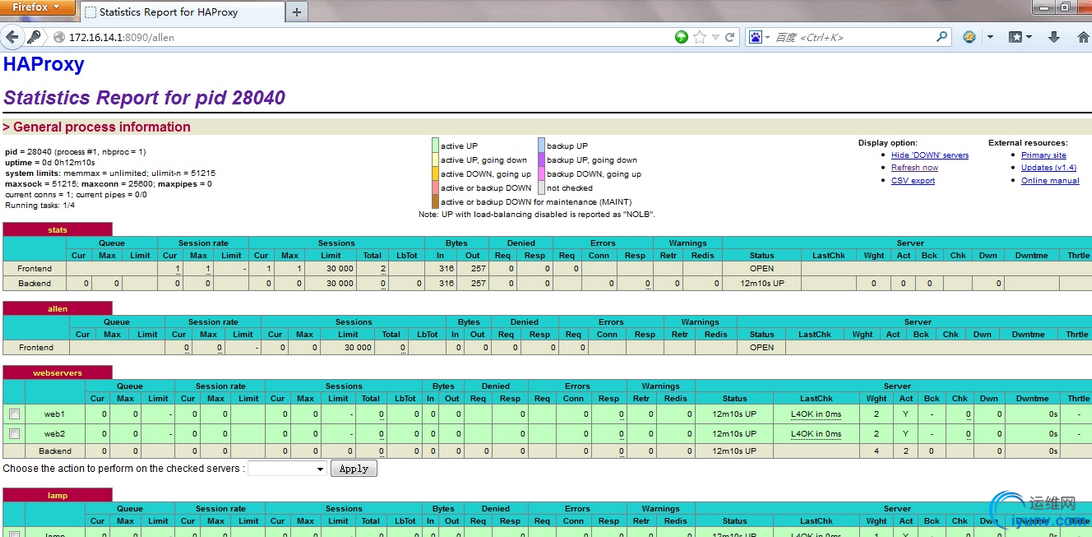
Task: Click the backup UP blue legend swatch
Action: tap(540, 146)
